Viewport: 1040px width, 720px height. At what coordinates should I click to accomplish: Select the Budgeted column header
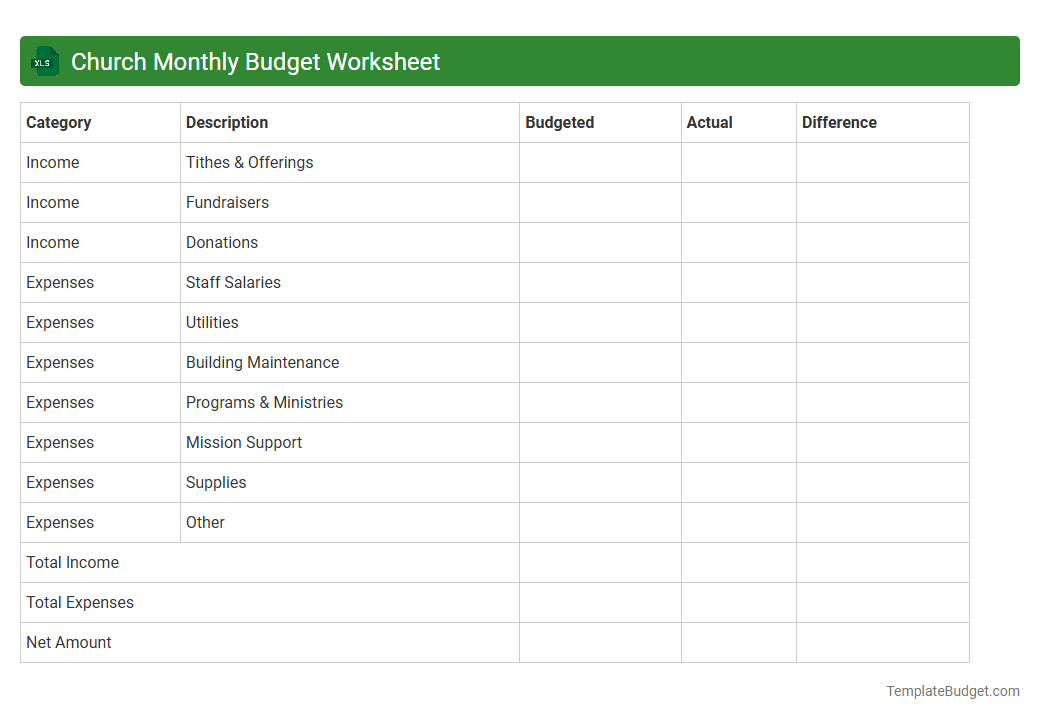559,122
